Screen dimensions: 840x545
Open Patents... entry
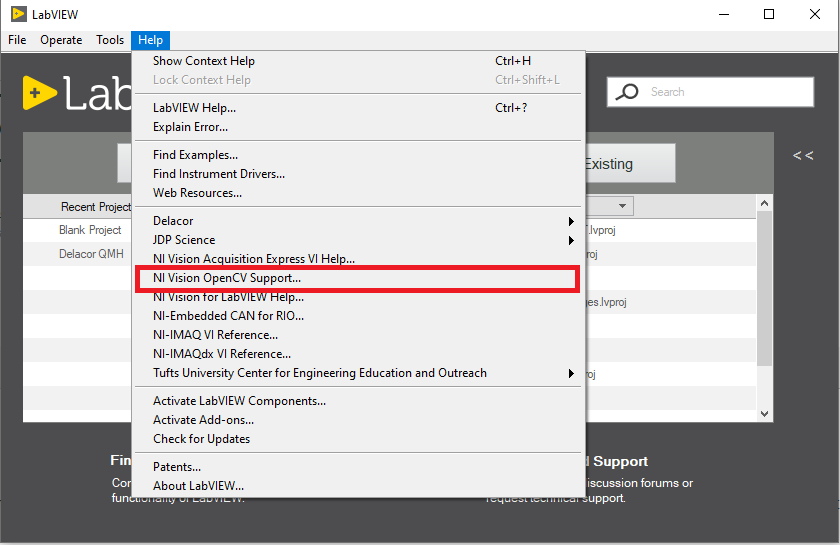[358, 467]
